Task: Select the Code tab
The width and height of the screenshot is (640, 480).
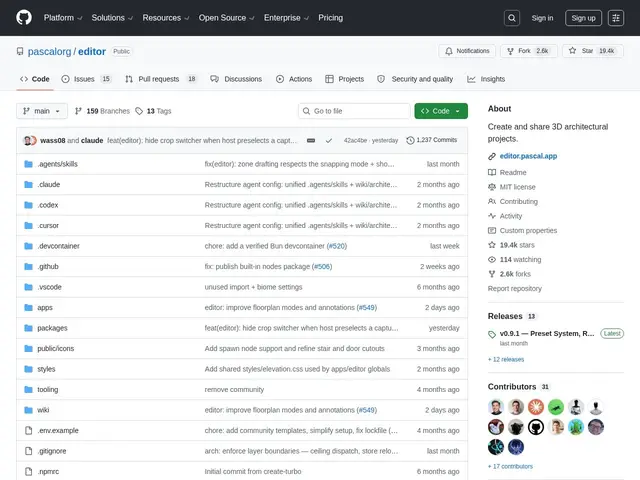Action: (x=35, y=79)
